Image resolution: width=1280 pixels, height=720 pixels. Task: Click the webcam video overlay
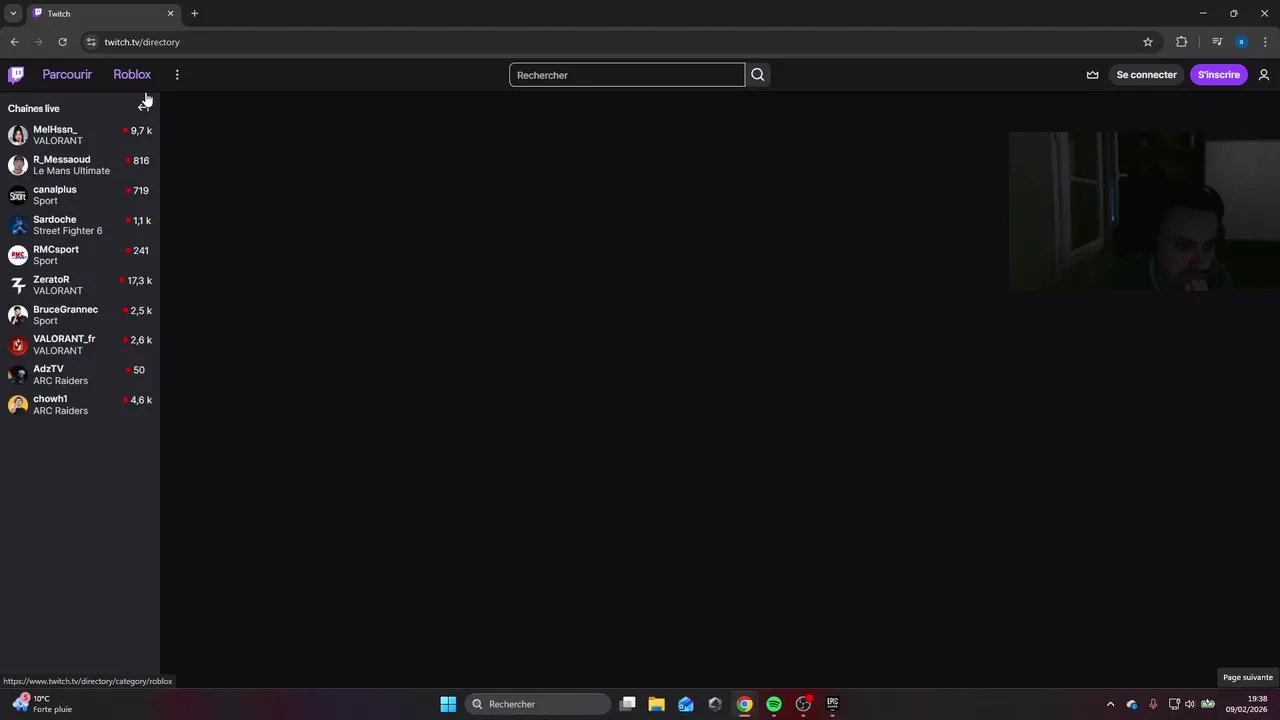[x=1144, y=212]
